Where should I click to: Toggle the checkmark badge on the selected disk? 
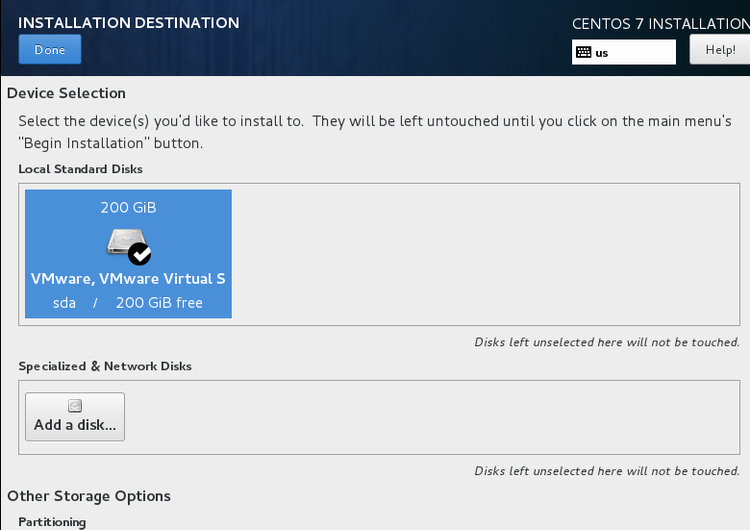tap(140, 253)
